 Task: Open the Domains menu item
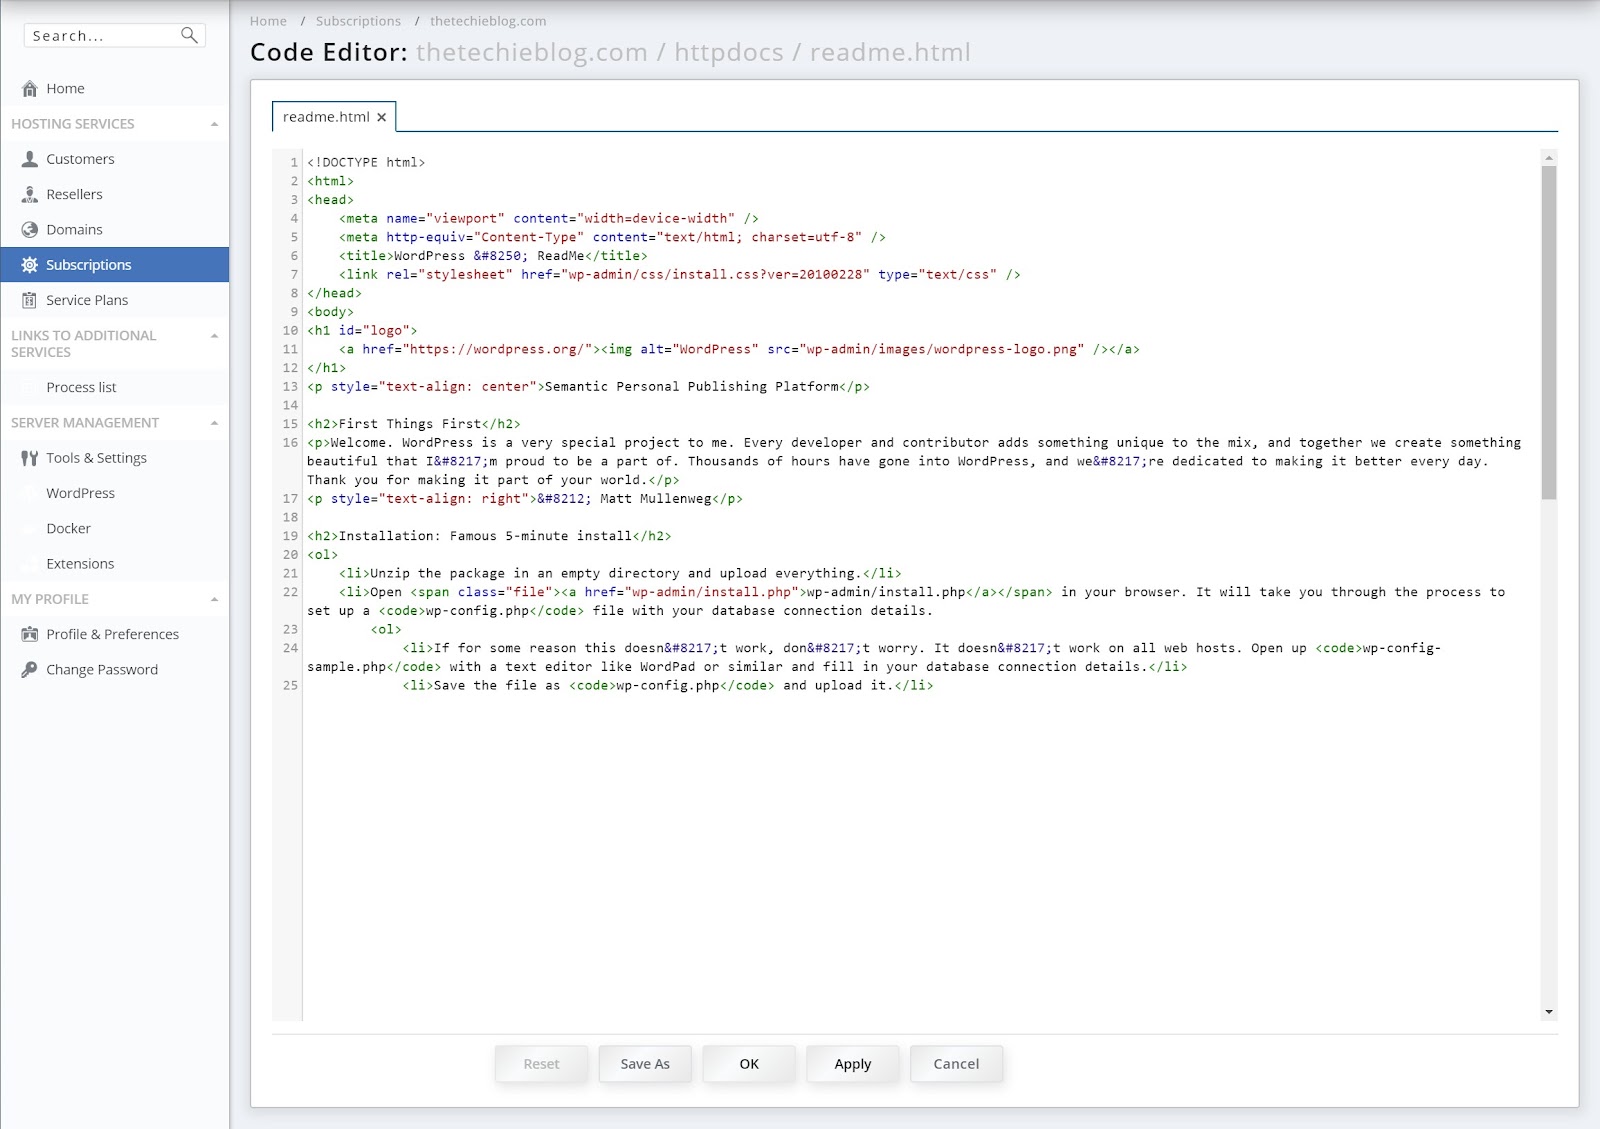pyautogui.click(x=114, y=229)
